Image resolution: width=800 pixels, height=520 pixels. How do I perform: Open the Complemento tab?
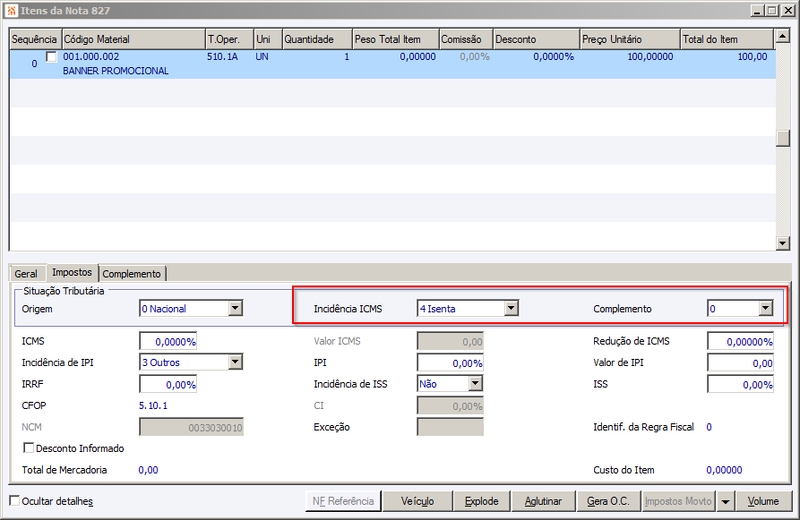[x=132, y=274]
